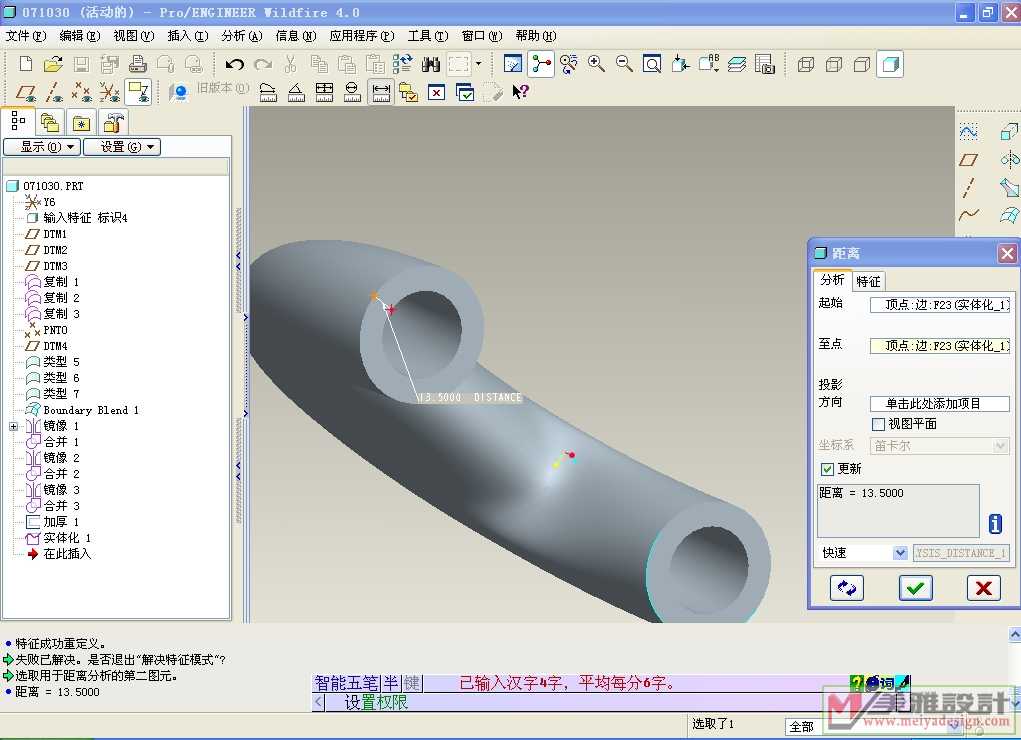Image resolution: width=1021 pixels, height=740 pixels.
Task: Click the Distance measurement icon
Action: coord(381,92)
